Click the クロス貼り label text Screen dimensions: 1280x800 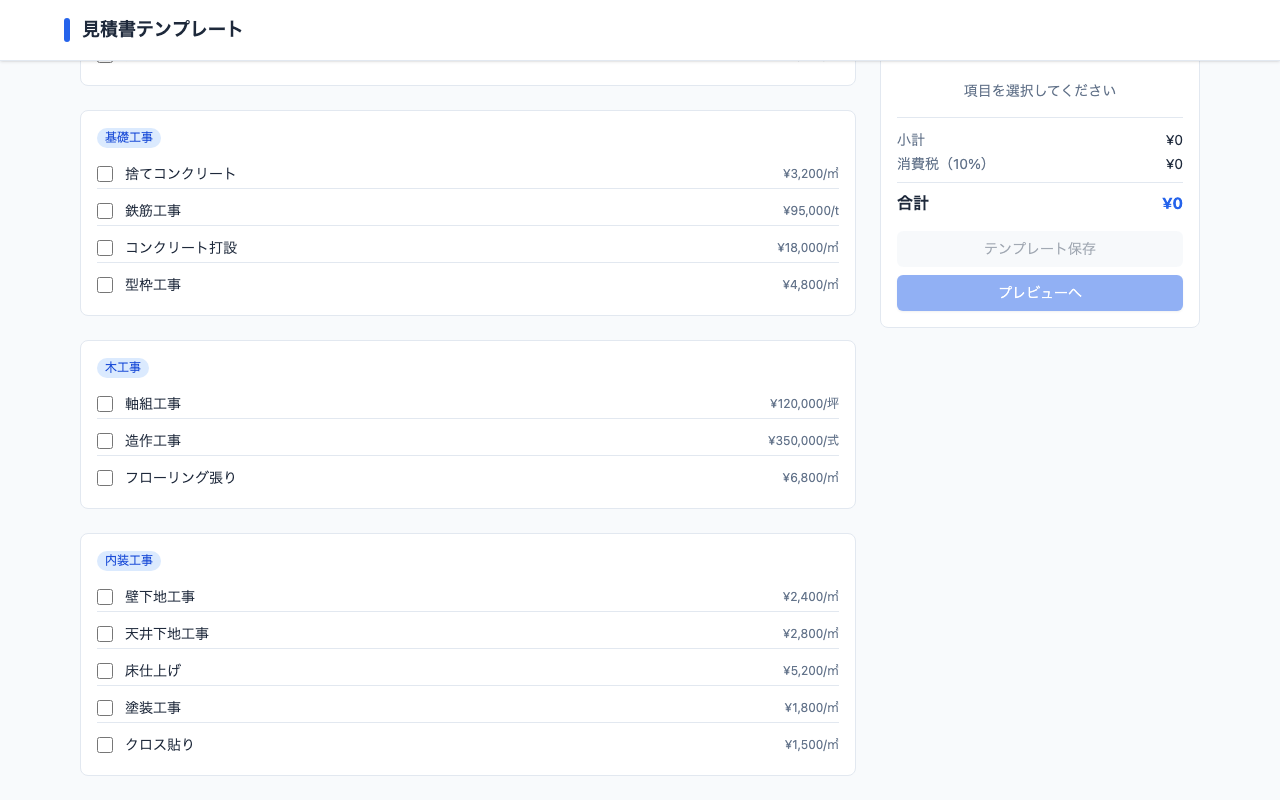160,745
